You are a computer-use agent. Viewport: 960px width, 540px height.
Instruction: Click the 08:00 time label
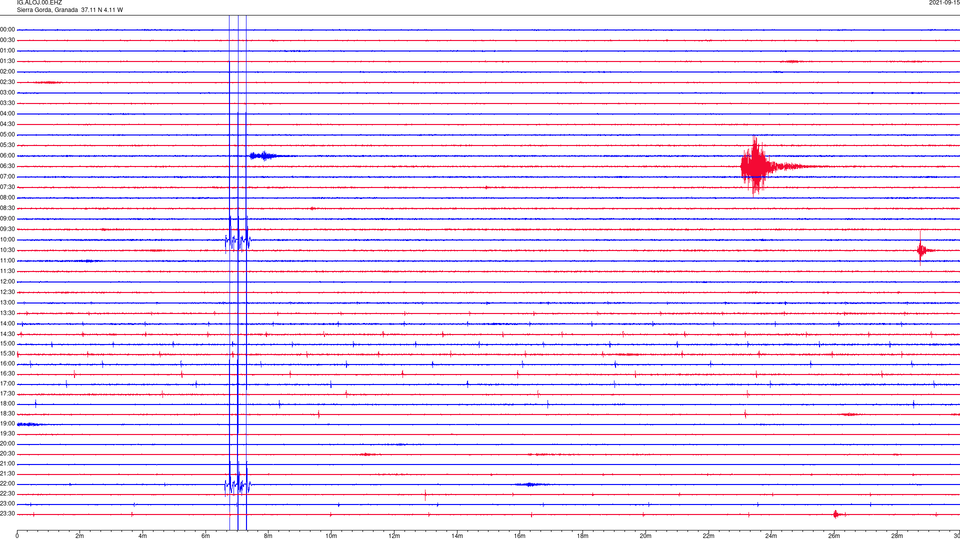7,197
